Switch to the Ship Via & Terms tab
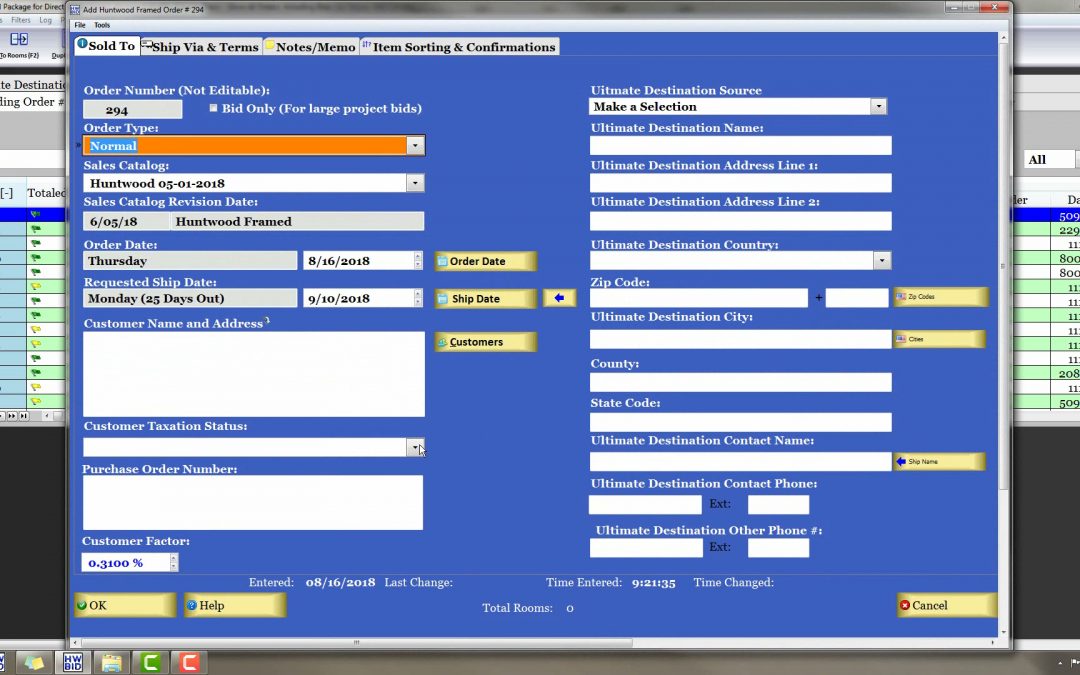1080x675 pixels. 201,47
